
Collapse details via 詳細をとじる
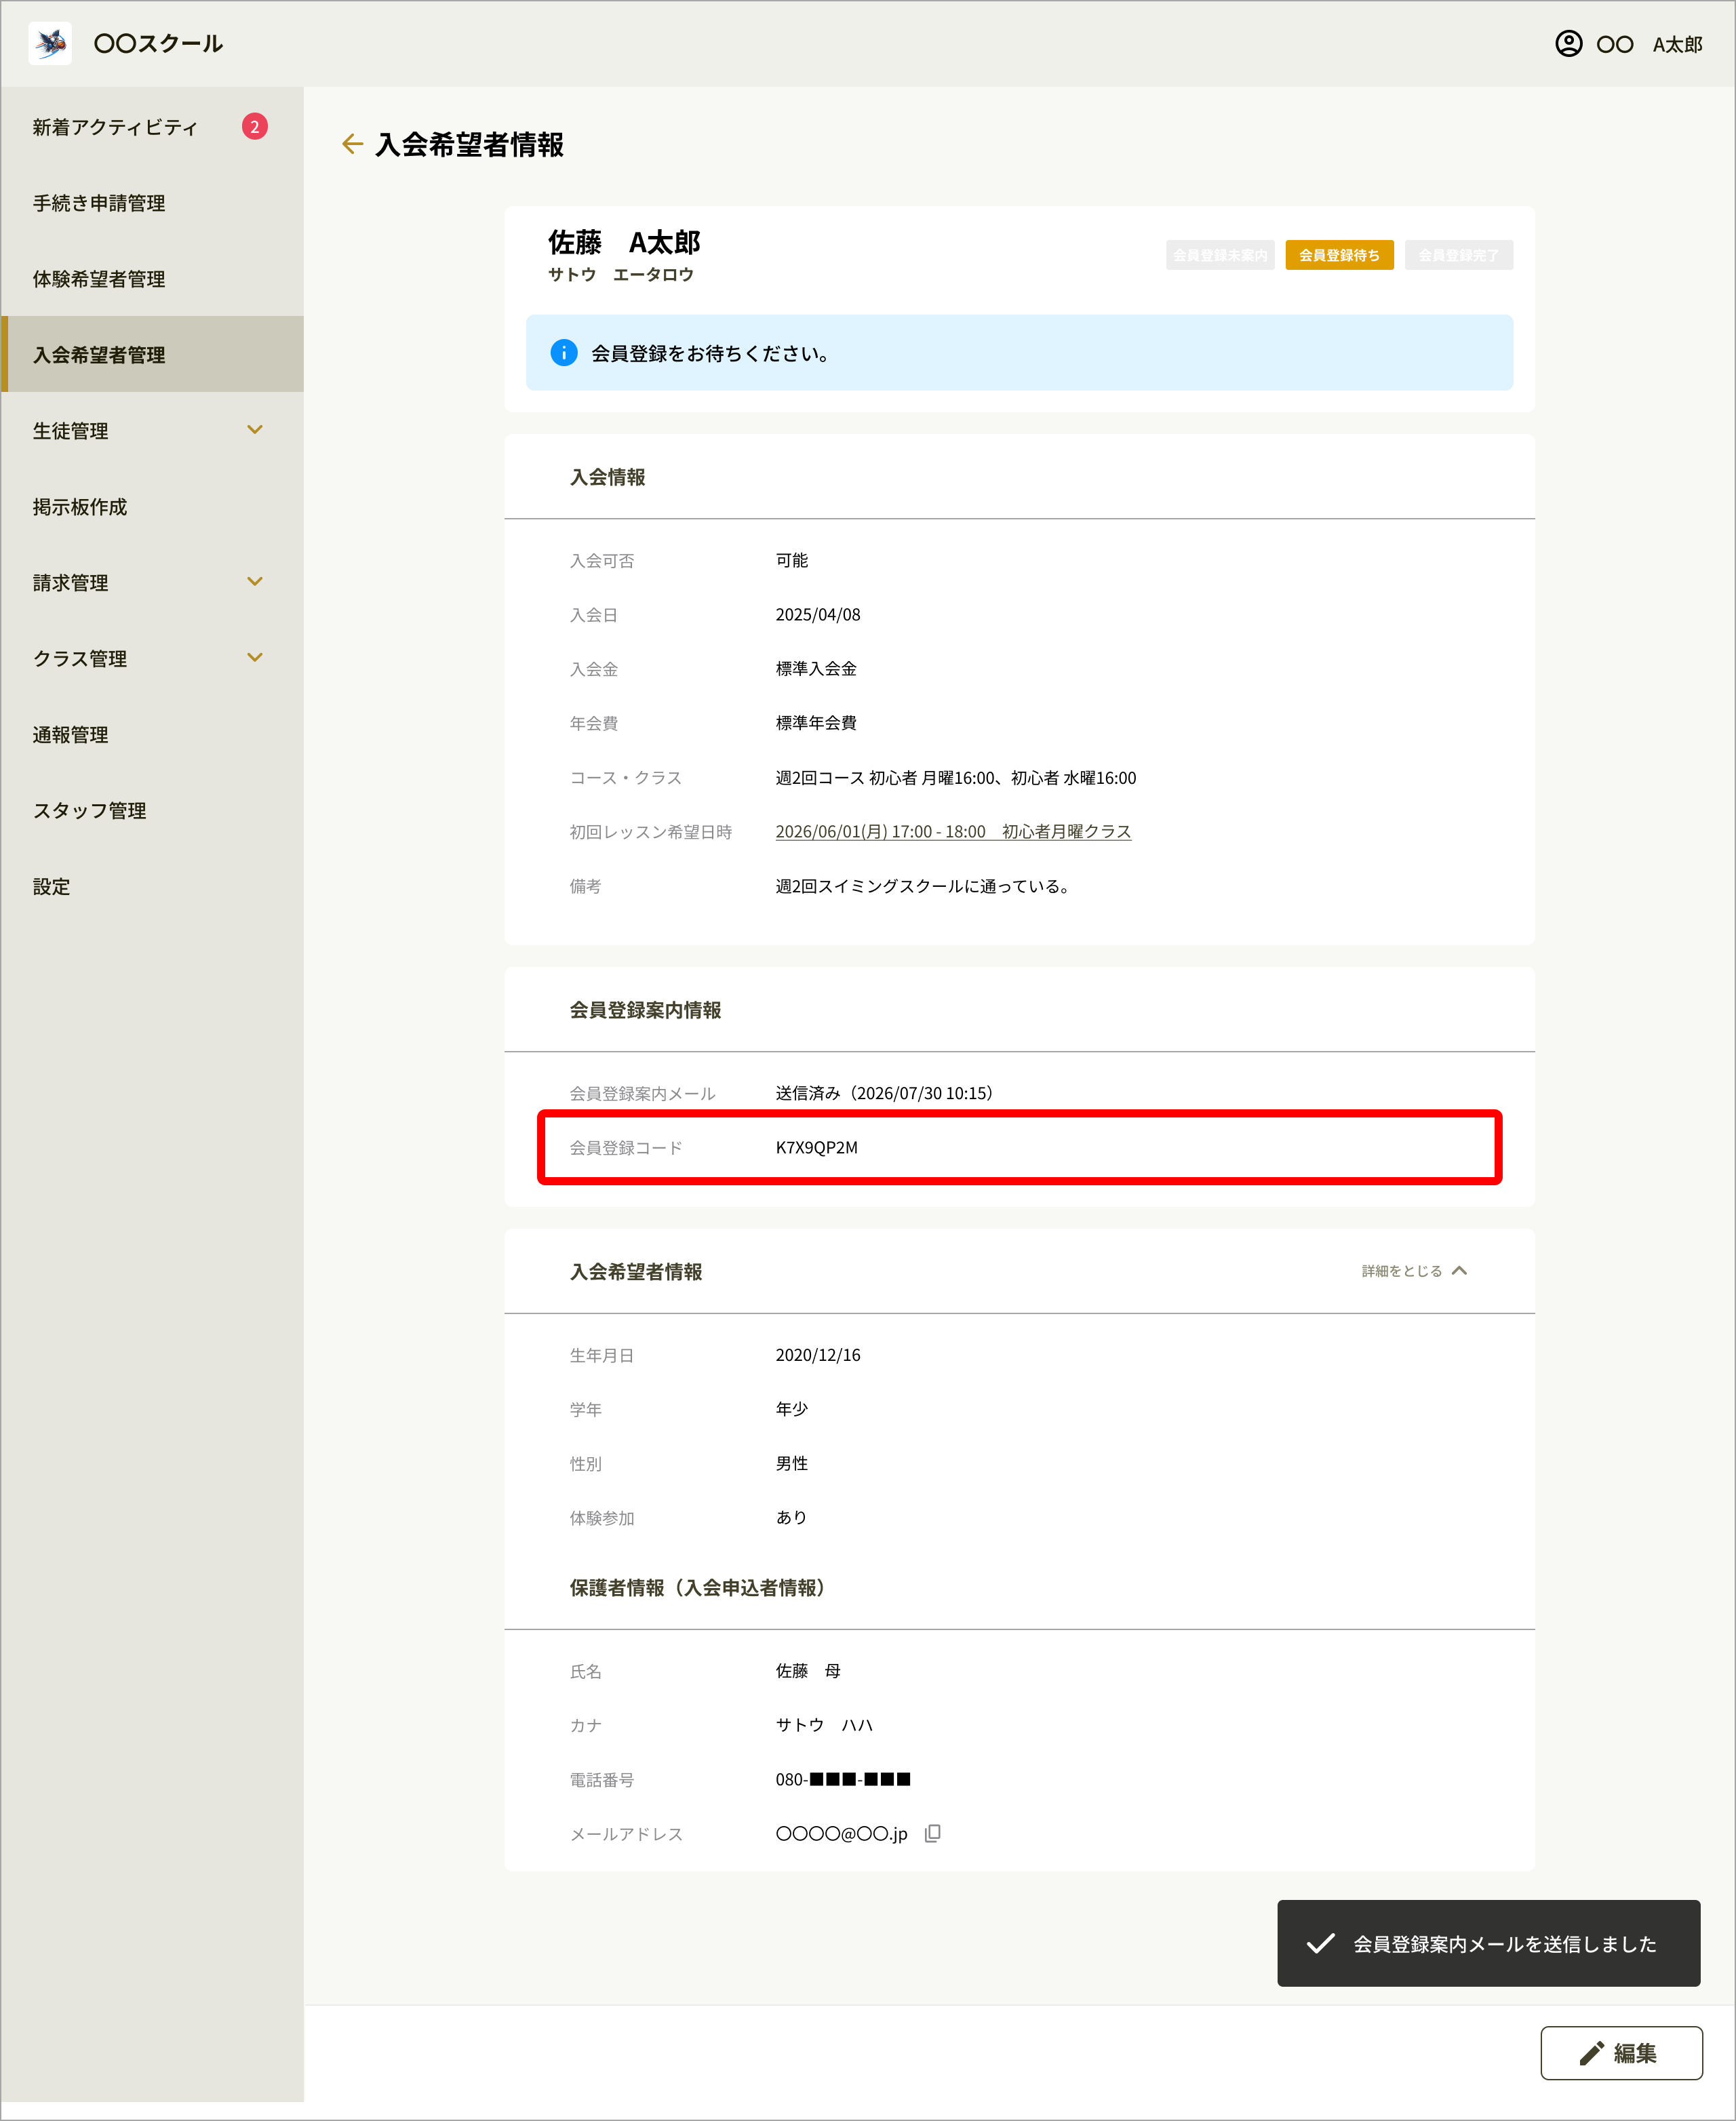pyautogui.click(x=1414, y=1271)
